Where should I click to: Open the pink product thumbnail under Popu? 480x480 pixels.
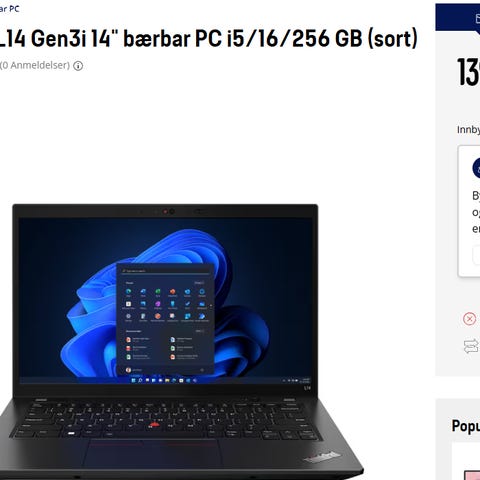click(x=472, y=475)
